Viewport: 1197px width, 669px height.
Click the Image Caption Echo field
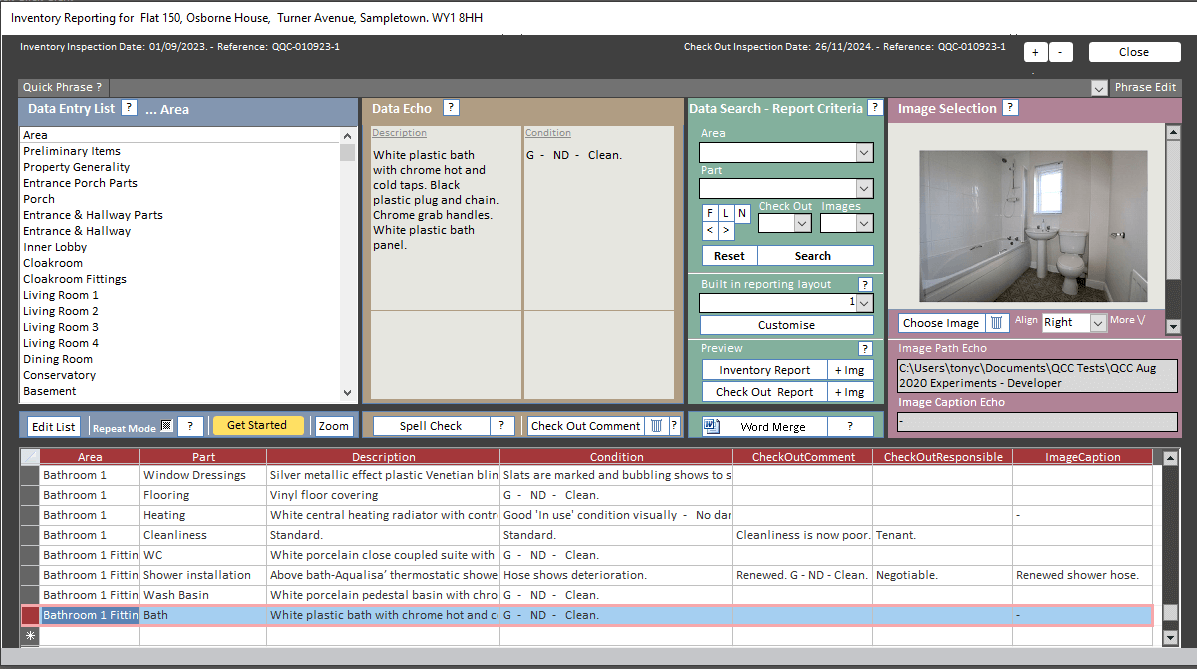[x=1037, y=422]
